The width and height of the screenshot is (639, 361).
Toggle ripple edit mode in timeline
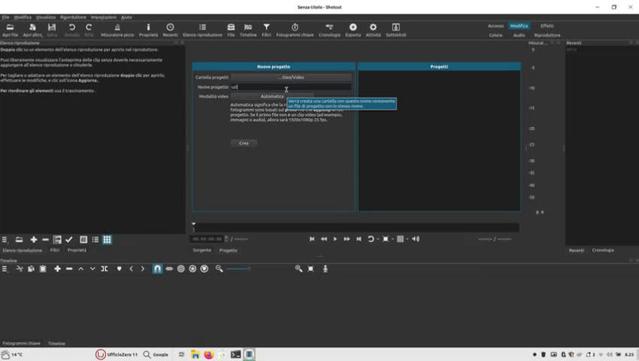[x=181, y=269]
